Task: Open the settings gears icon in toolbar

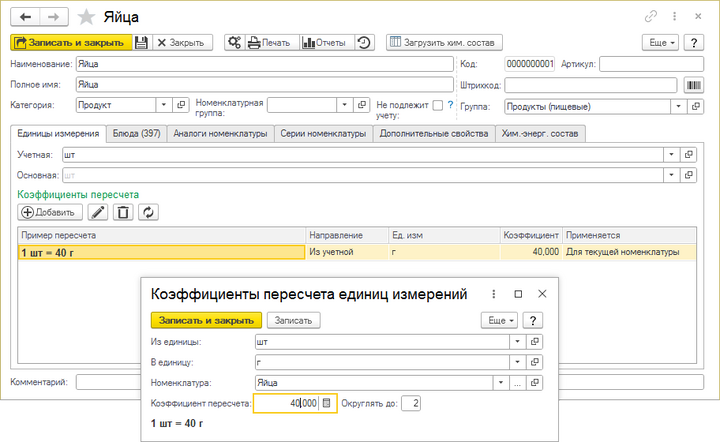Action: pos(235,43)
